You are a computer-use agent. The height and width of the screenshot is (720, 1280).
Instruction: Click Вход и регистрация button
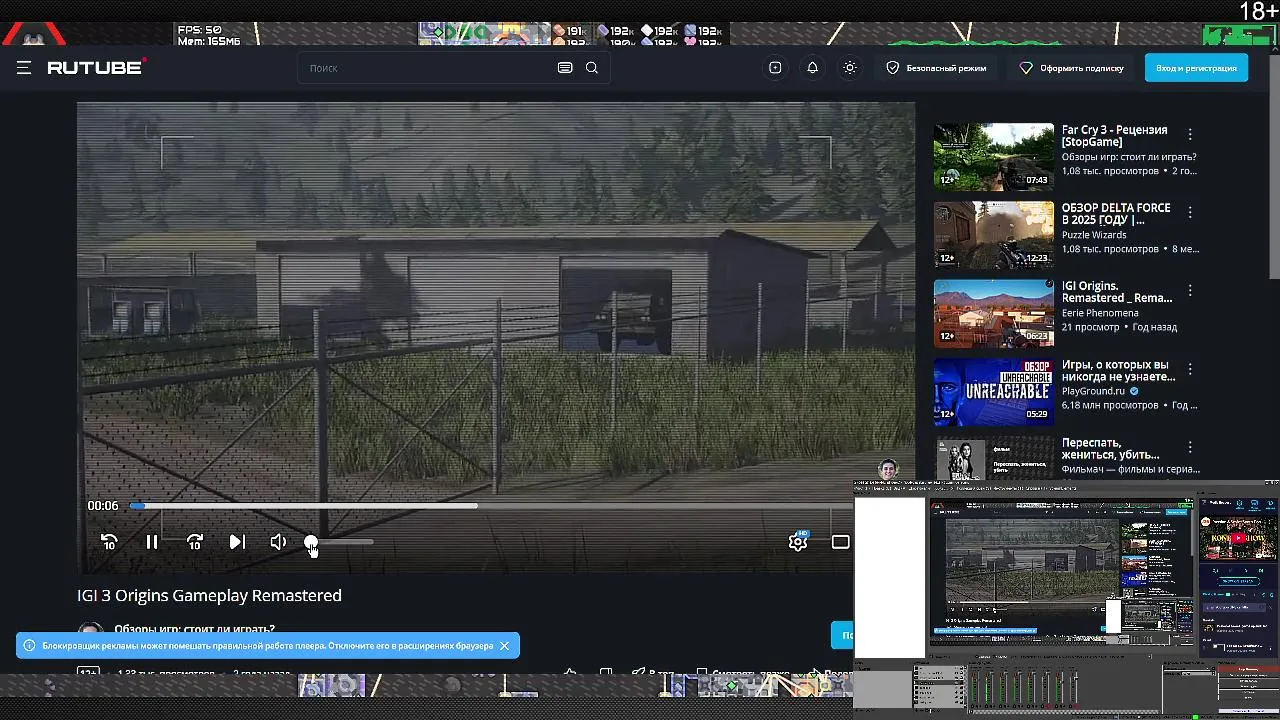click(1196, 68)
